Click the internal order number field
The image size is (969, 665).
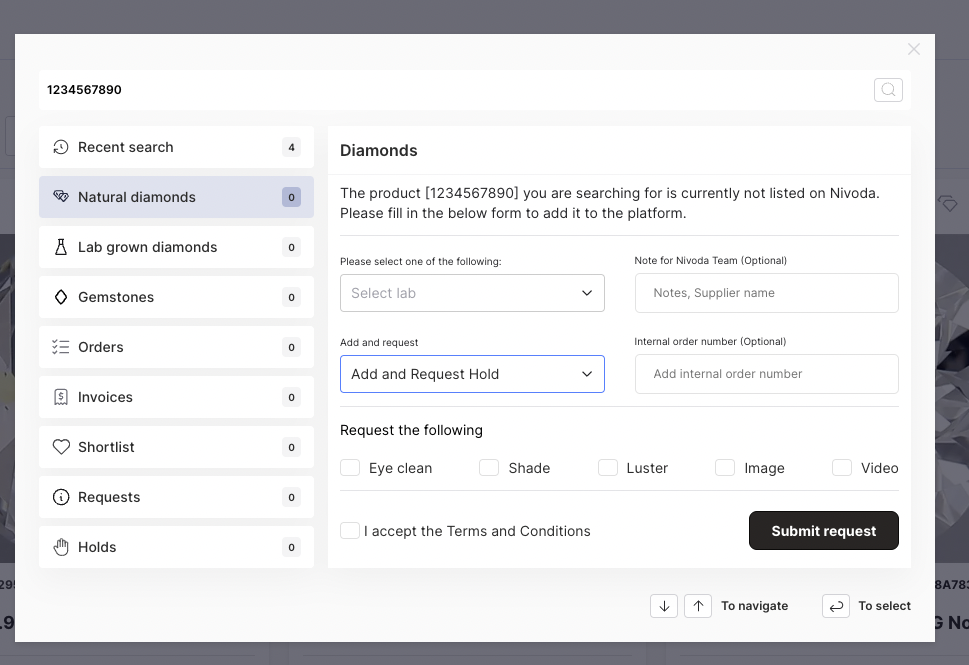(x=766, y=374)
